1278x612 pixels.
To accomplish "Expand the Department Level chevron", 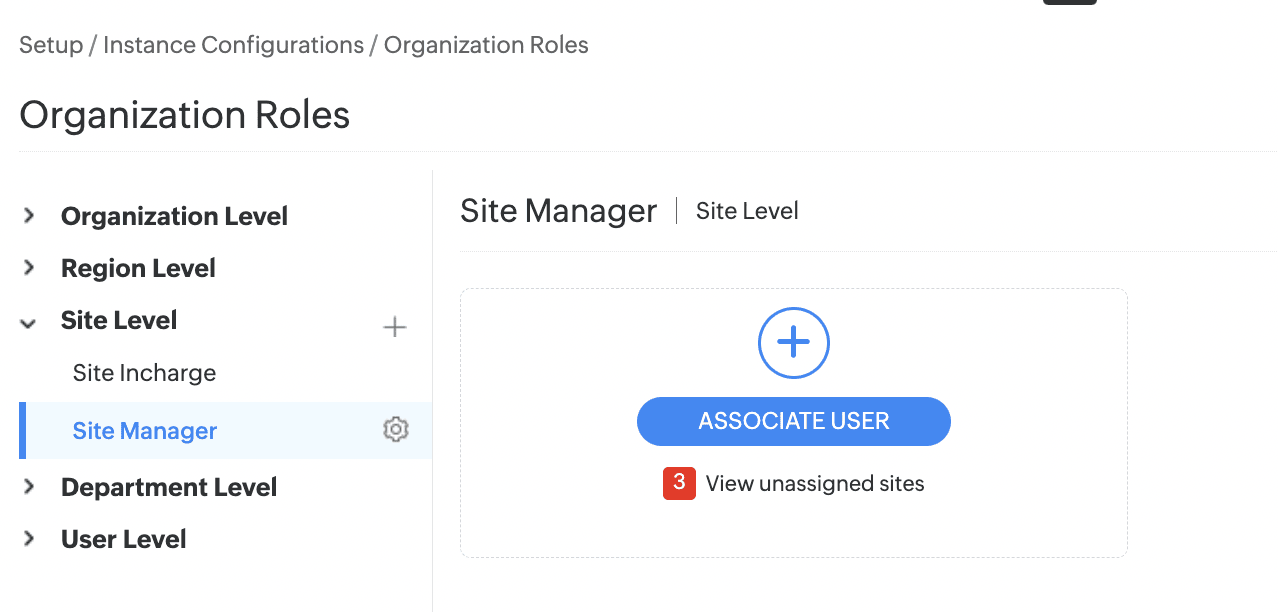I will coord(29,486).
